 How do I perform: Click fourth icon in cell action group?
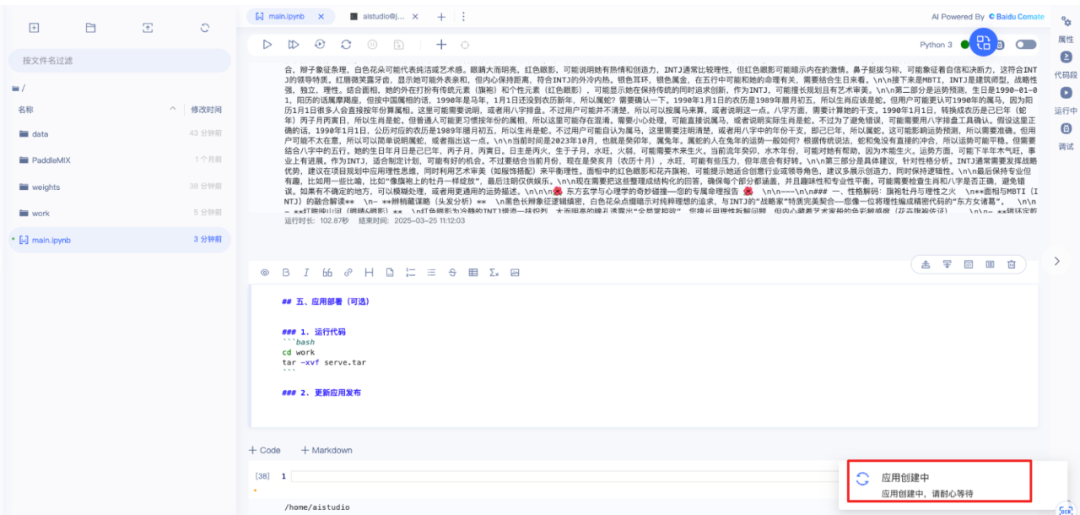(990, 264)
